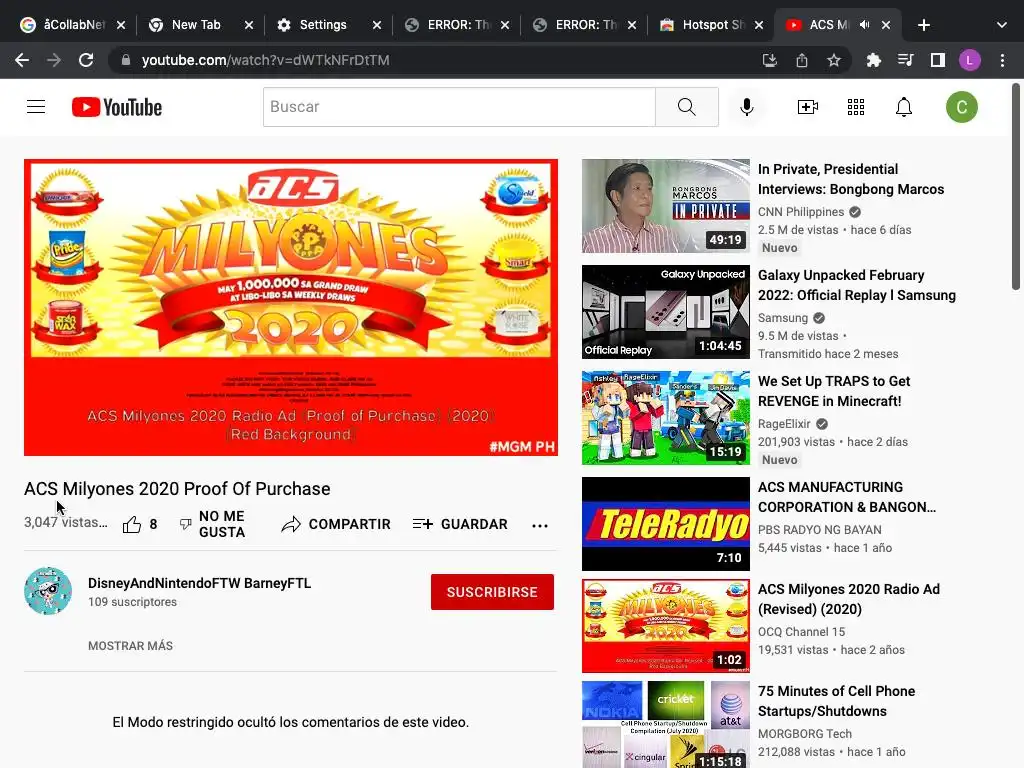Click the Buscar search input field
Screen dimensions: 1024x768
[459, 107]
